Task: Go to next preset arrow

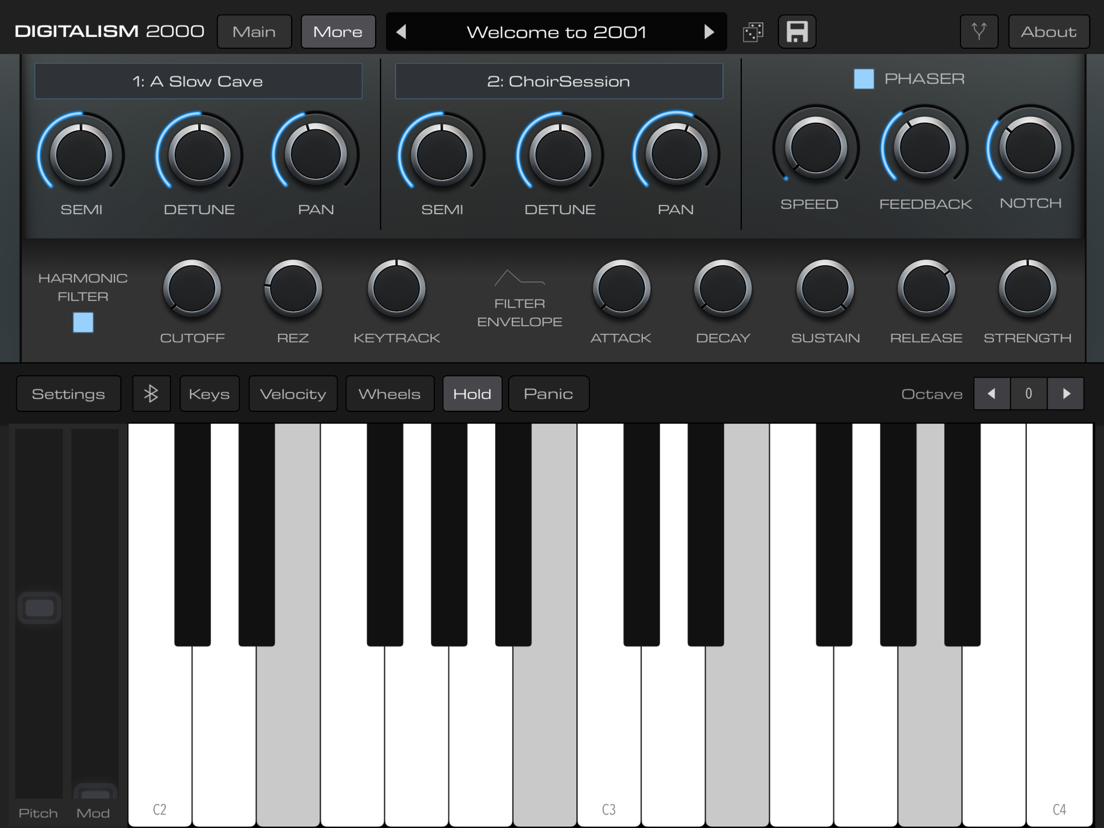Action: point(708,32)
